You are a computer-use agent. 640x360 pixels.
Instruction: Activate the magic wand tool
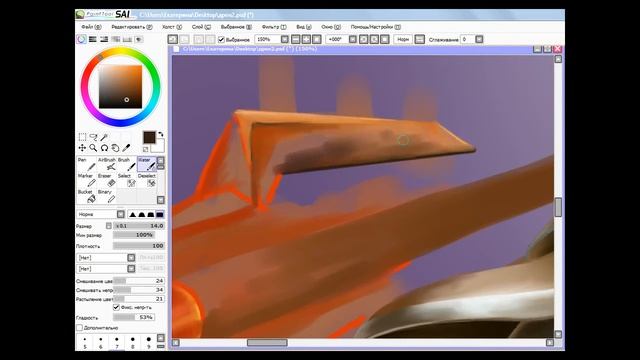pyautogui.click(x=104, y=137)
